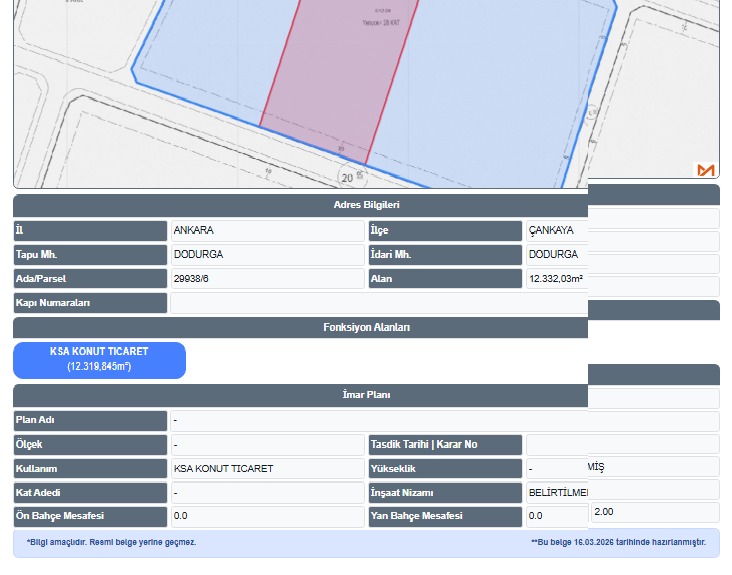Click the İlçe field showing ÇANKAYA
Screen dimensions: 732x575
point(556,231)
